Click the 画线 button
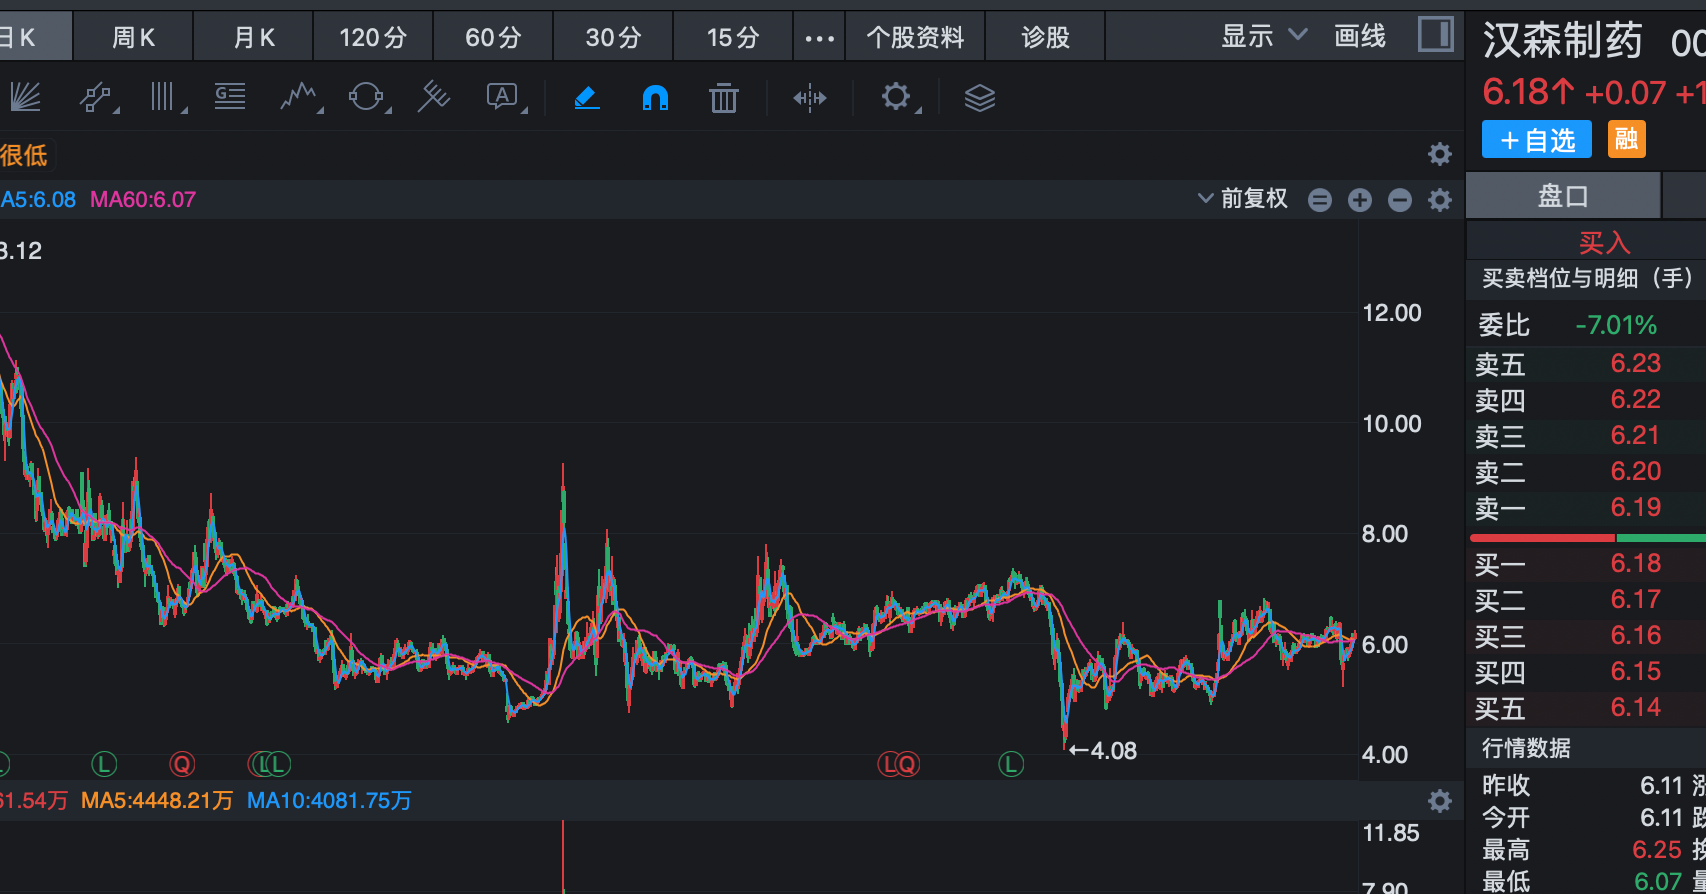Viewport: 1706px width, 894px height. [1360, 36]
